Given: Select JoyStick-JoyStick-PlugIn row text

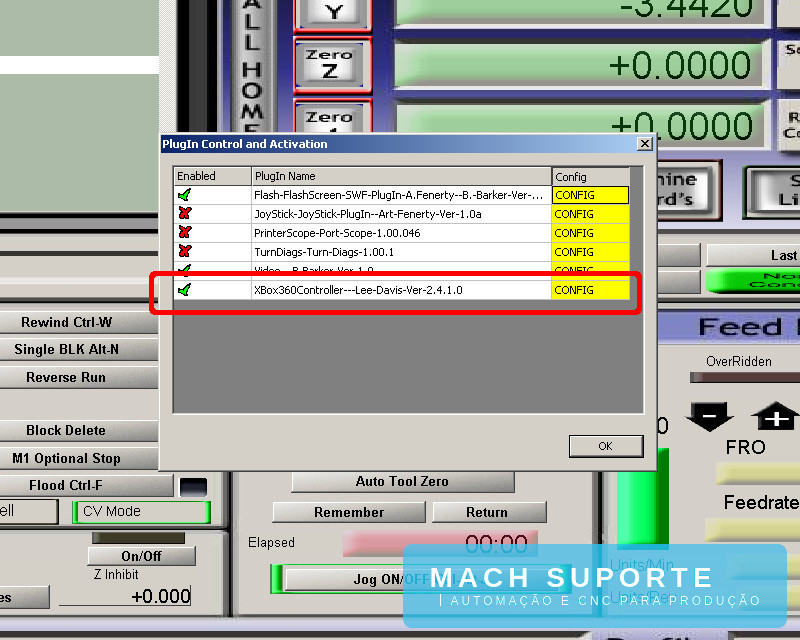Looking at the screenshot, I should pos(367,214).
